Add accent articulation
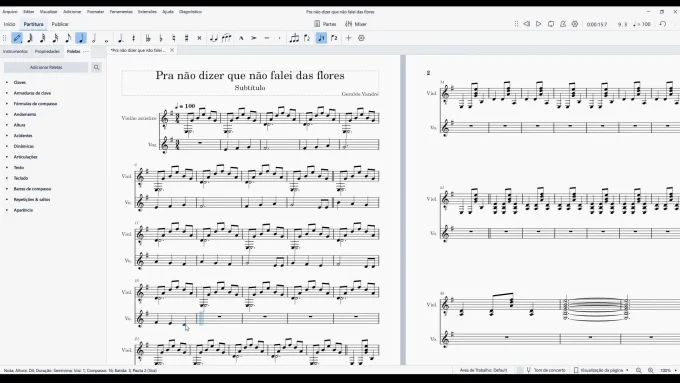This screenshot has height=383, width=680. pos(254,38)
